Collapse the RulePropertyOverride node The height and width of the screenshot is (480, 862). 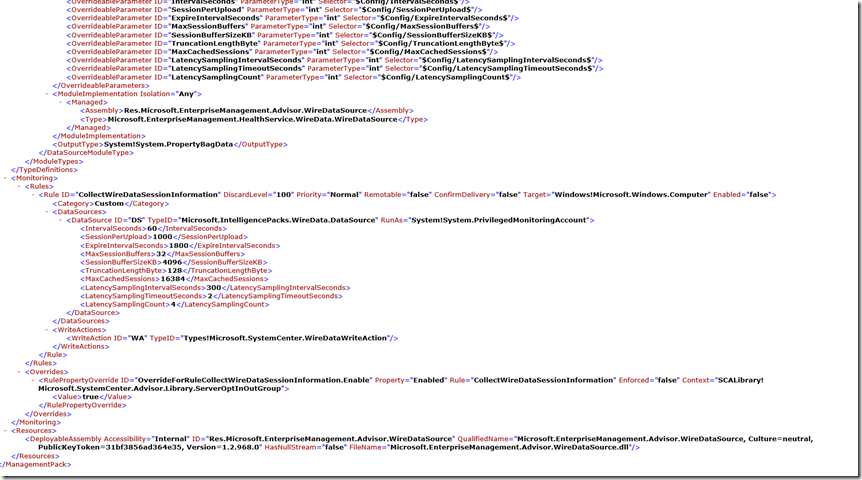[32, 381]
